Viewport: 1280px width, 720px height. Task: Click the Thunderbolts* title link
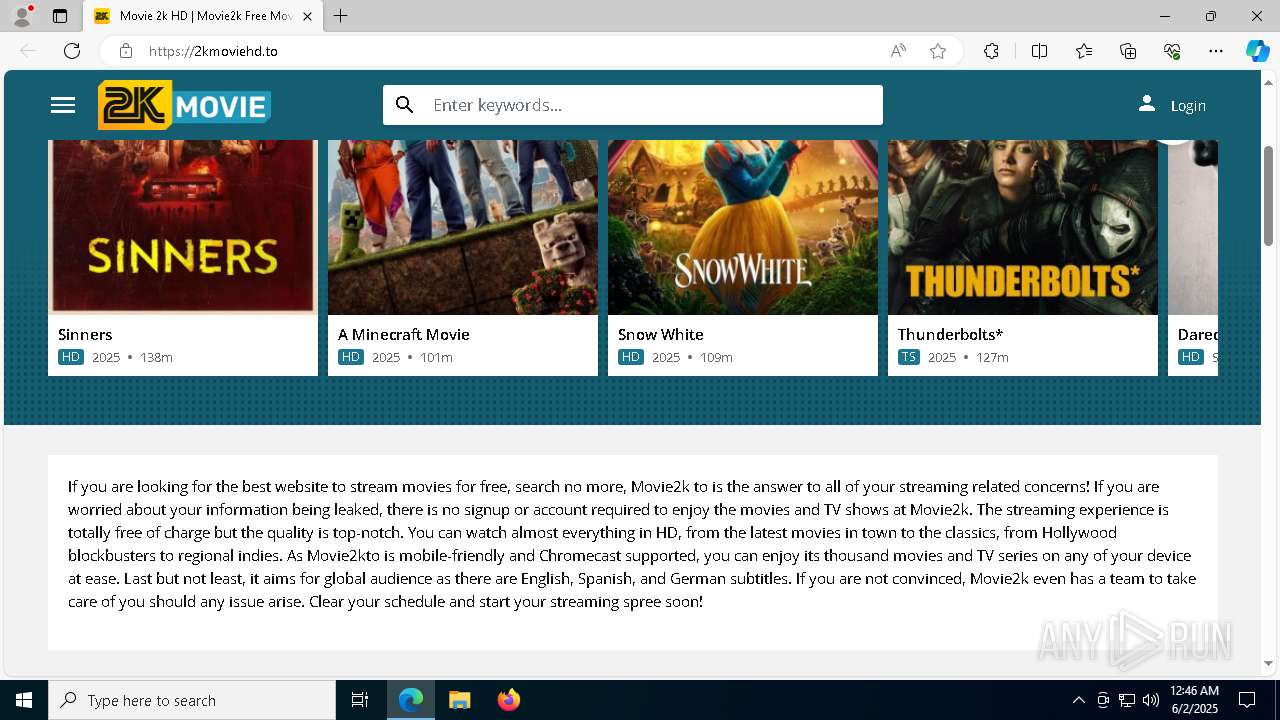coord(950,334)
